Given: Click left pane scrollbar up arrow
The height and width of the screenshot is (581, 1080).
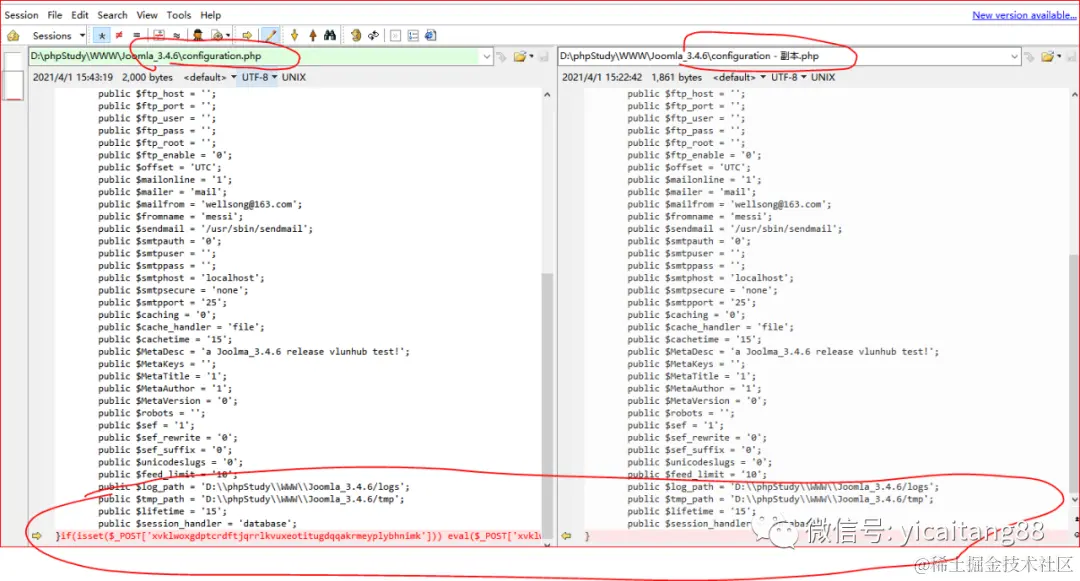Looking at the screenshot, I should (x=547, y=94).
